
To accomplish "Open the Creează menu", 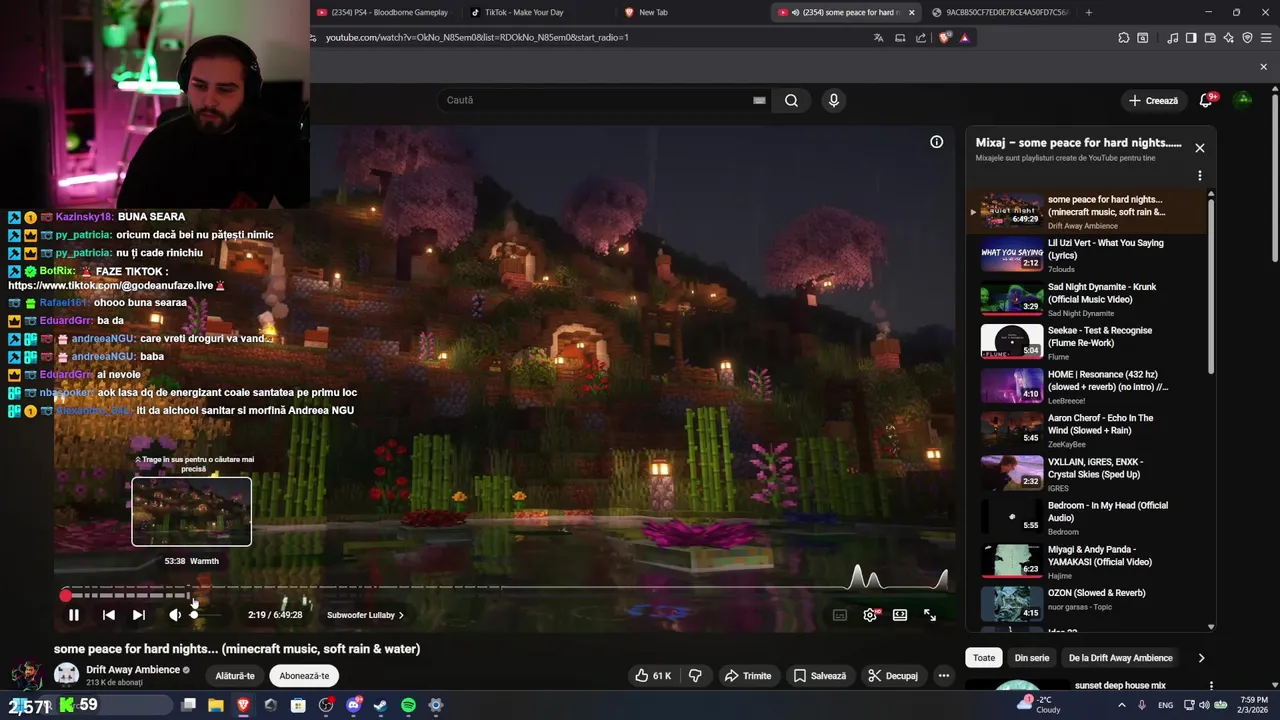I will (1153, 100).
